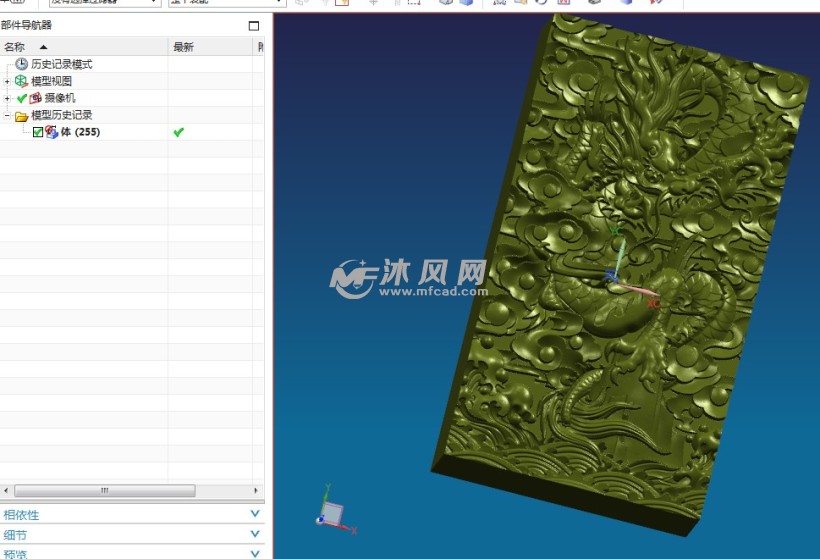Click the navigator scrollbar right arrow
The image size is (820, 559).
(x=256, y=490)
